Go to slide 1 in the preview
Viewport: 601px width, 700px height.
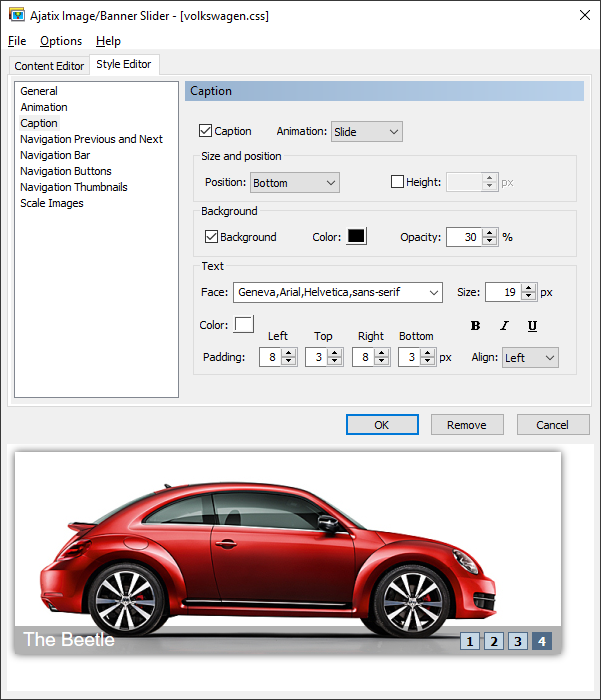[x=470, y=642]
